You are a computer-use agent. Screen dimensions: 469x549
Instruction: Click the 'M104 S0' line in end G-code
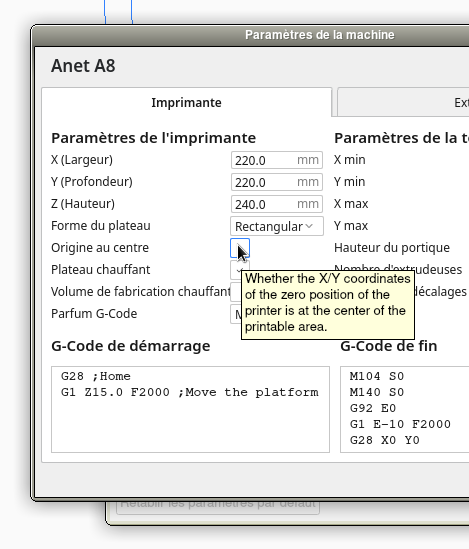pyautogui.click(x=377, y=376)
